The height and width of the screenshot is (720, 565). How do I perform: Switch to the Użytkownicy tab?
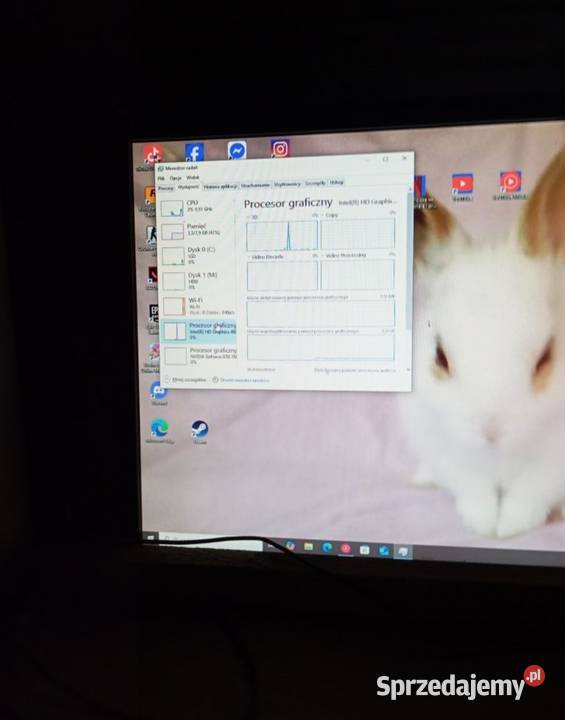(287, 184)
